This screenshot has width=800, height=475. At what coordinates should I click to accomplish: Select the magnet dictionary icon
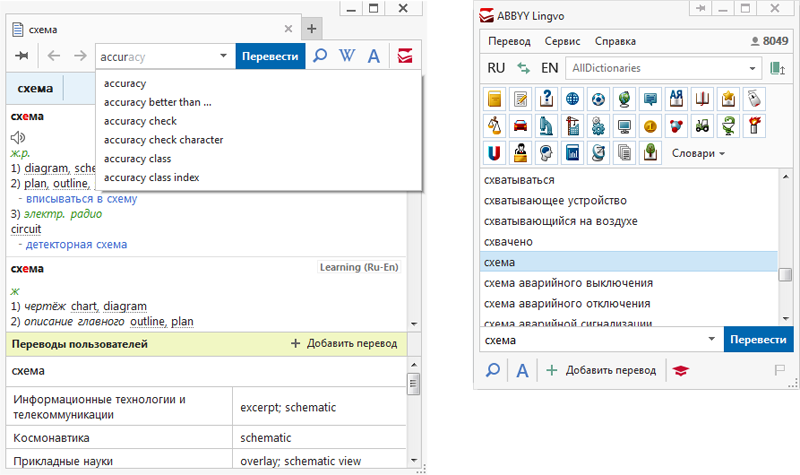coord(494,153)
